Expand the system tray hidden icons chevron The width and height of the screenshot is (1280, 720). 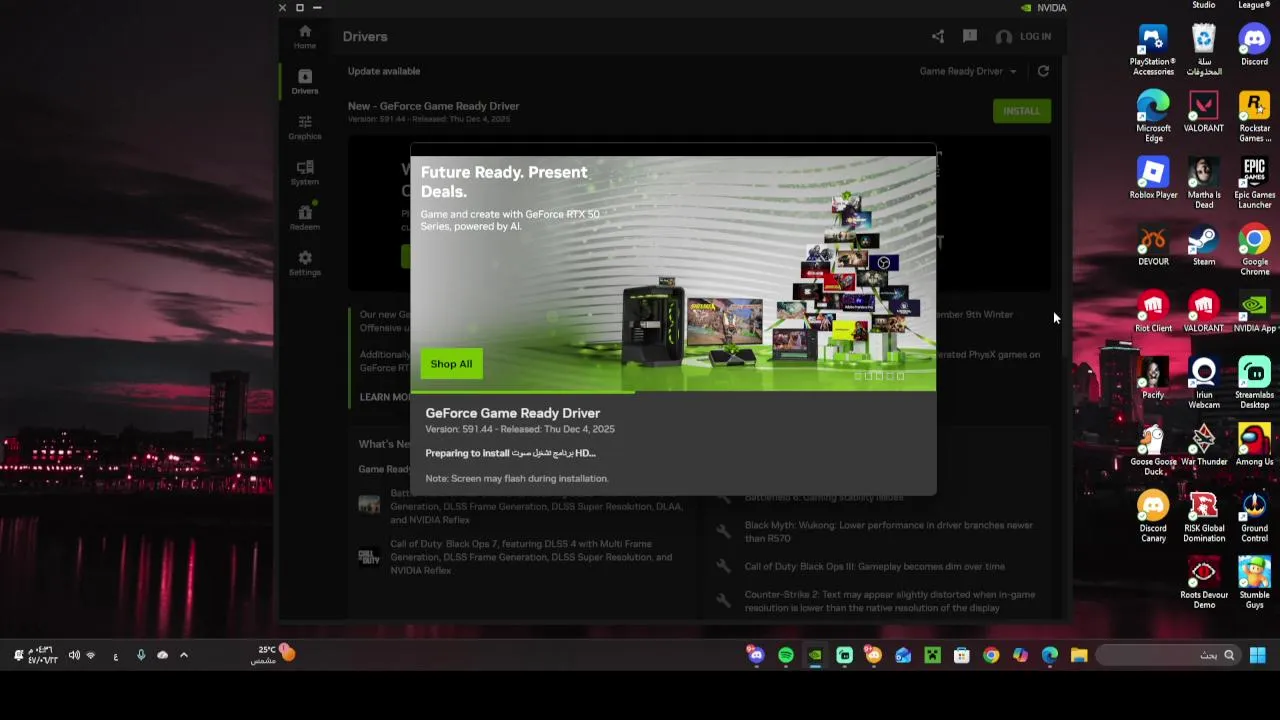(x=184, y=655)
